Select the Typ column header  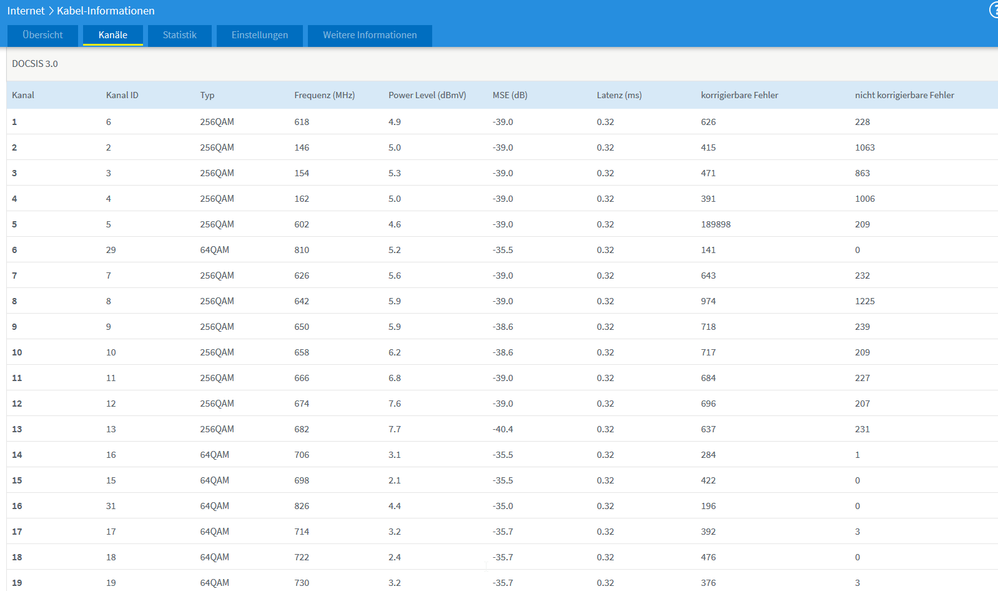[207, 95]
